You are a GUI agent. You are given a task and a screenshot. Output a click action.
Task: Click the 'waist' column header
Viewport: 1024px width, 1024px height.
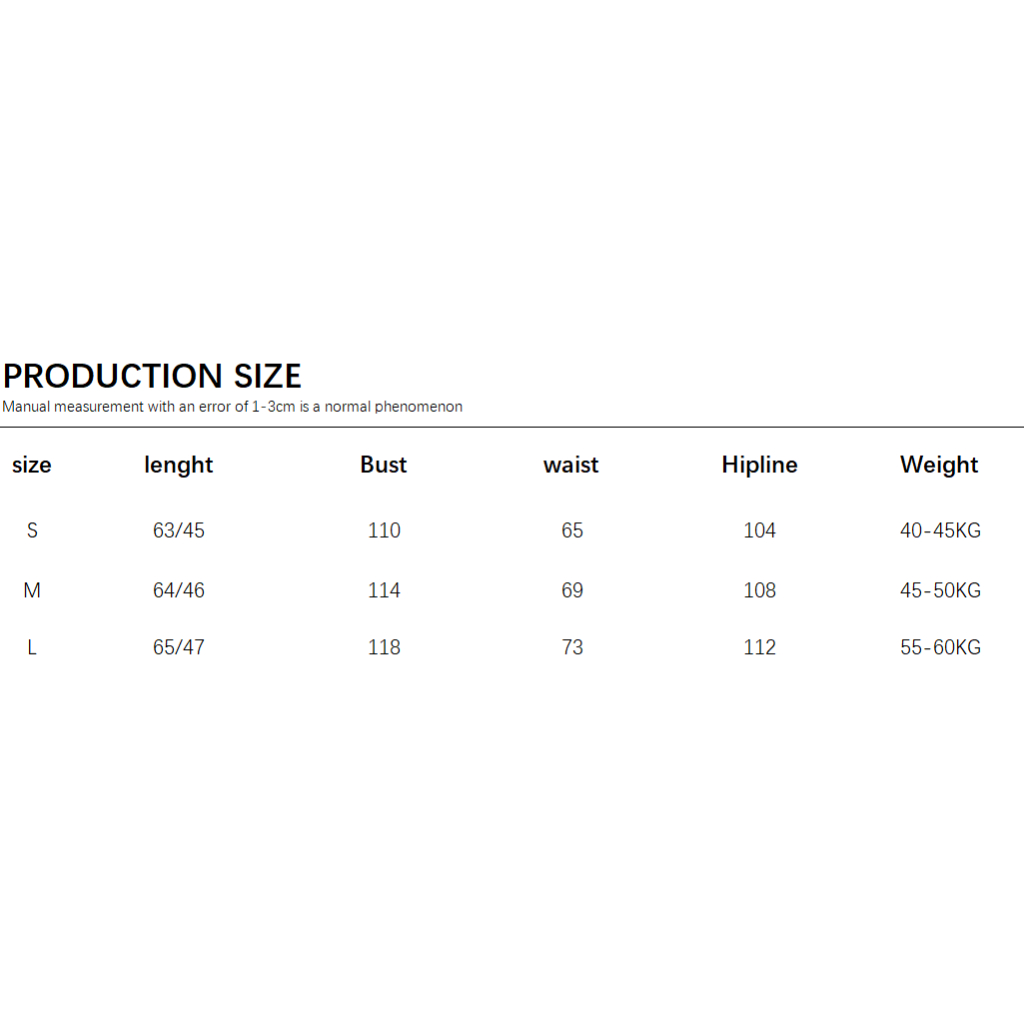click(571, 465)
